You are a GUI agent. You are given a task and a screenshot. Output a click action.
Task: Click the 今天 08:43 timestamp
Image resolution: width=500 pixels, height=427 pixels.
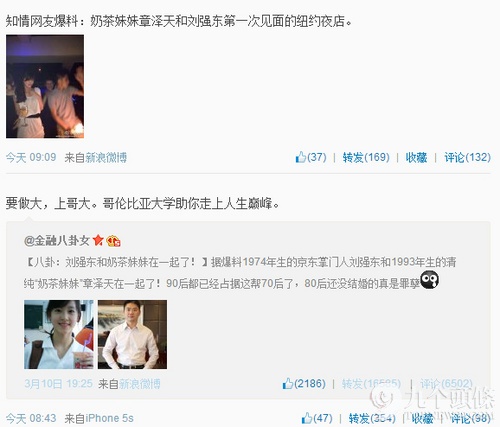click(x=31, y=418)
